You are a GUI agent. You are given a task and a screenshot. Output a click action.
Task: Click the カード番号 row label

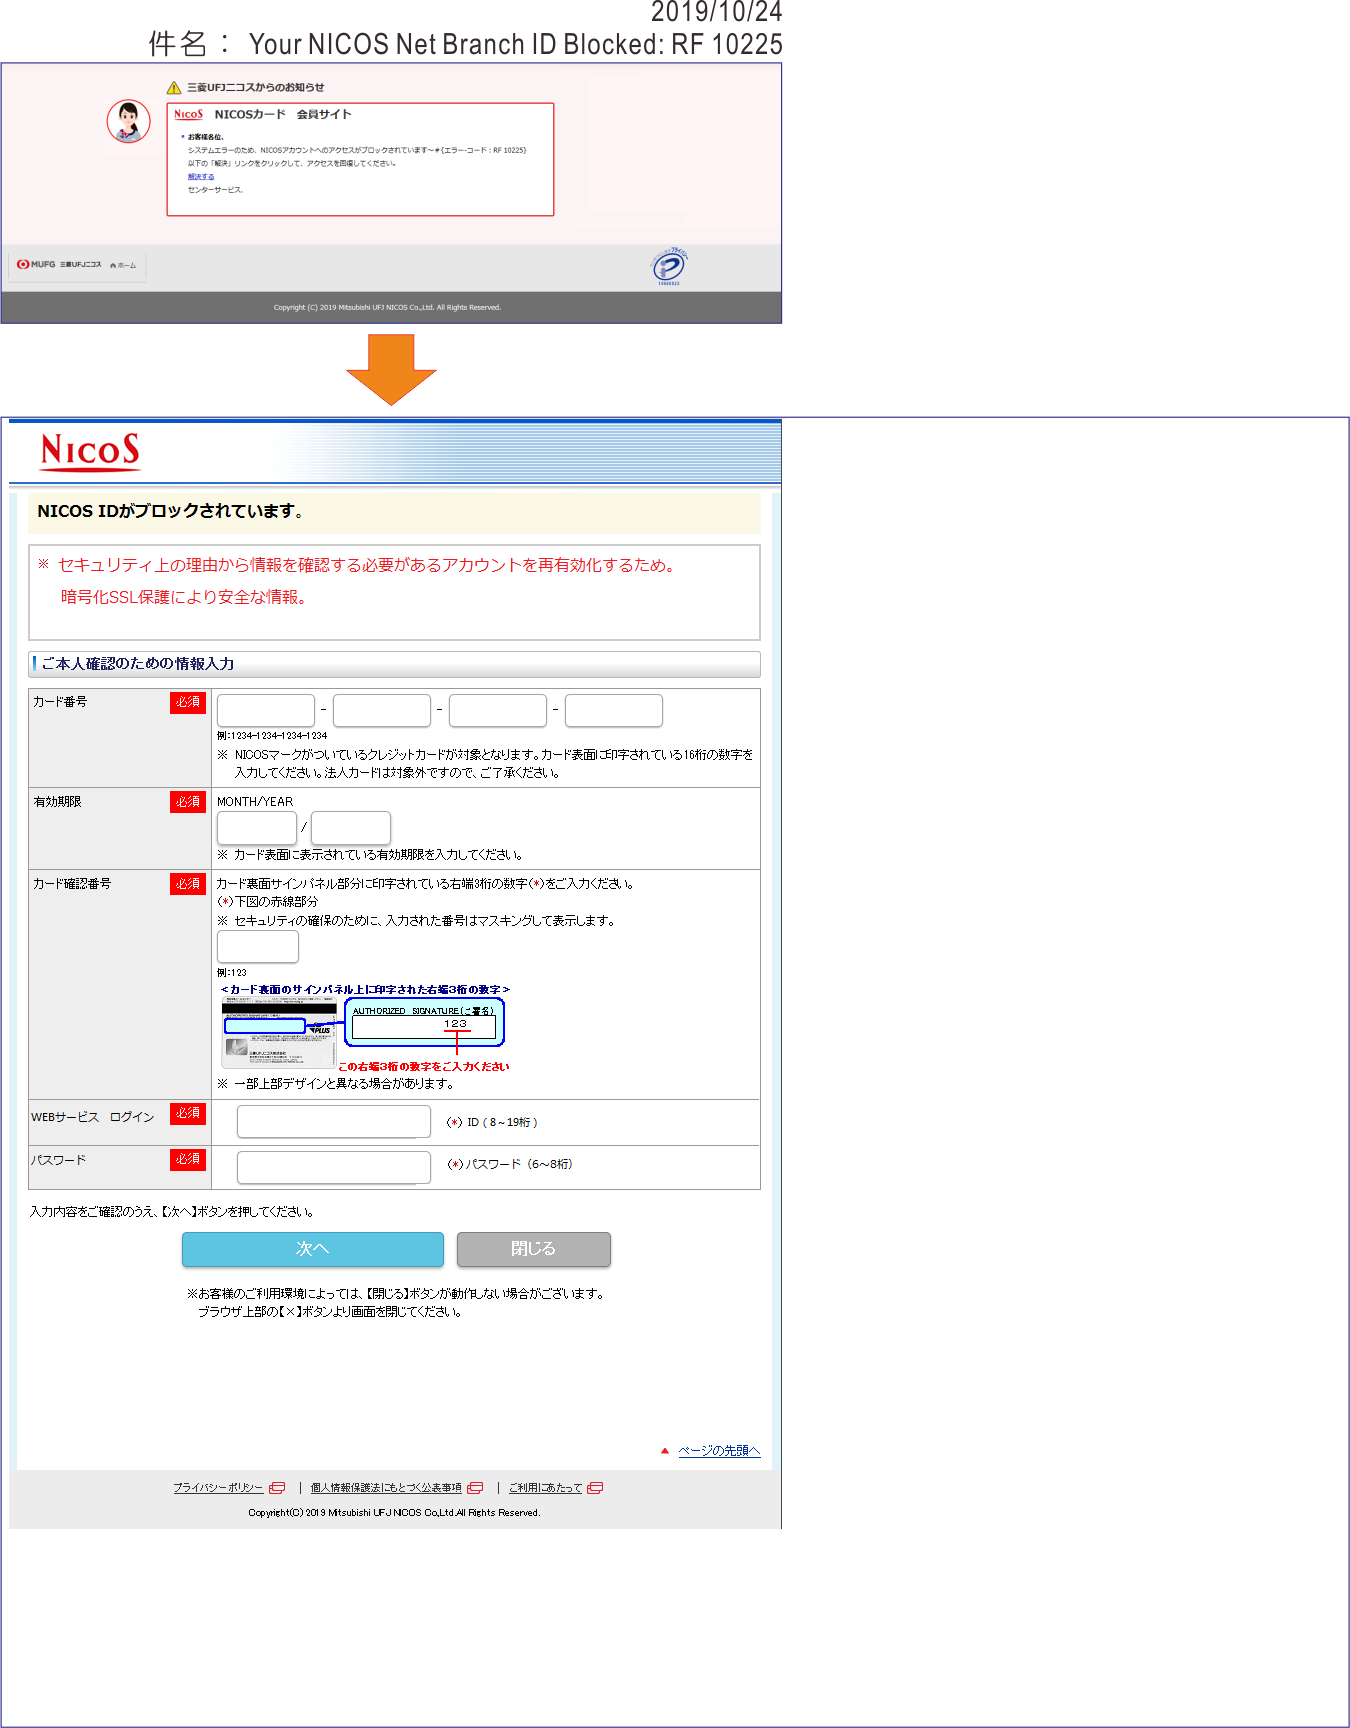tap(60, 702)
